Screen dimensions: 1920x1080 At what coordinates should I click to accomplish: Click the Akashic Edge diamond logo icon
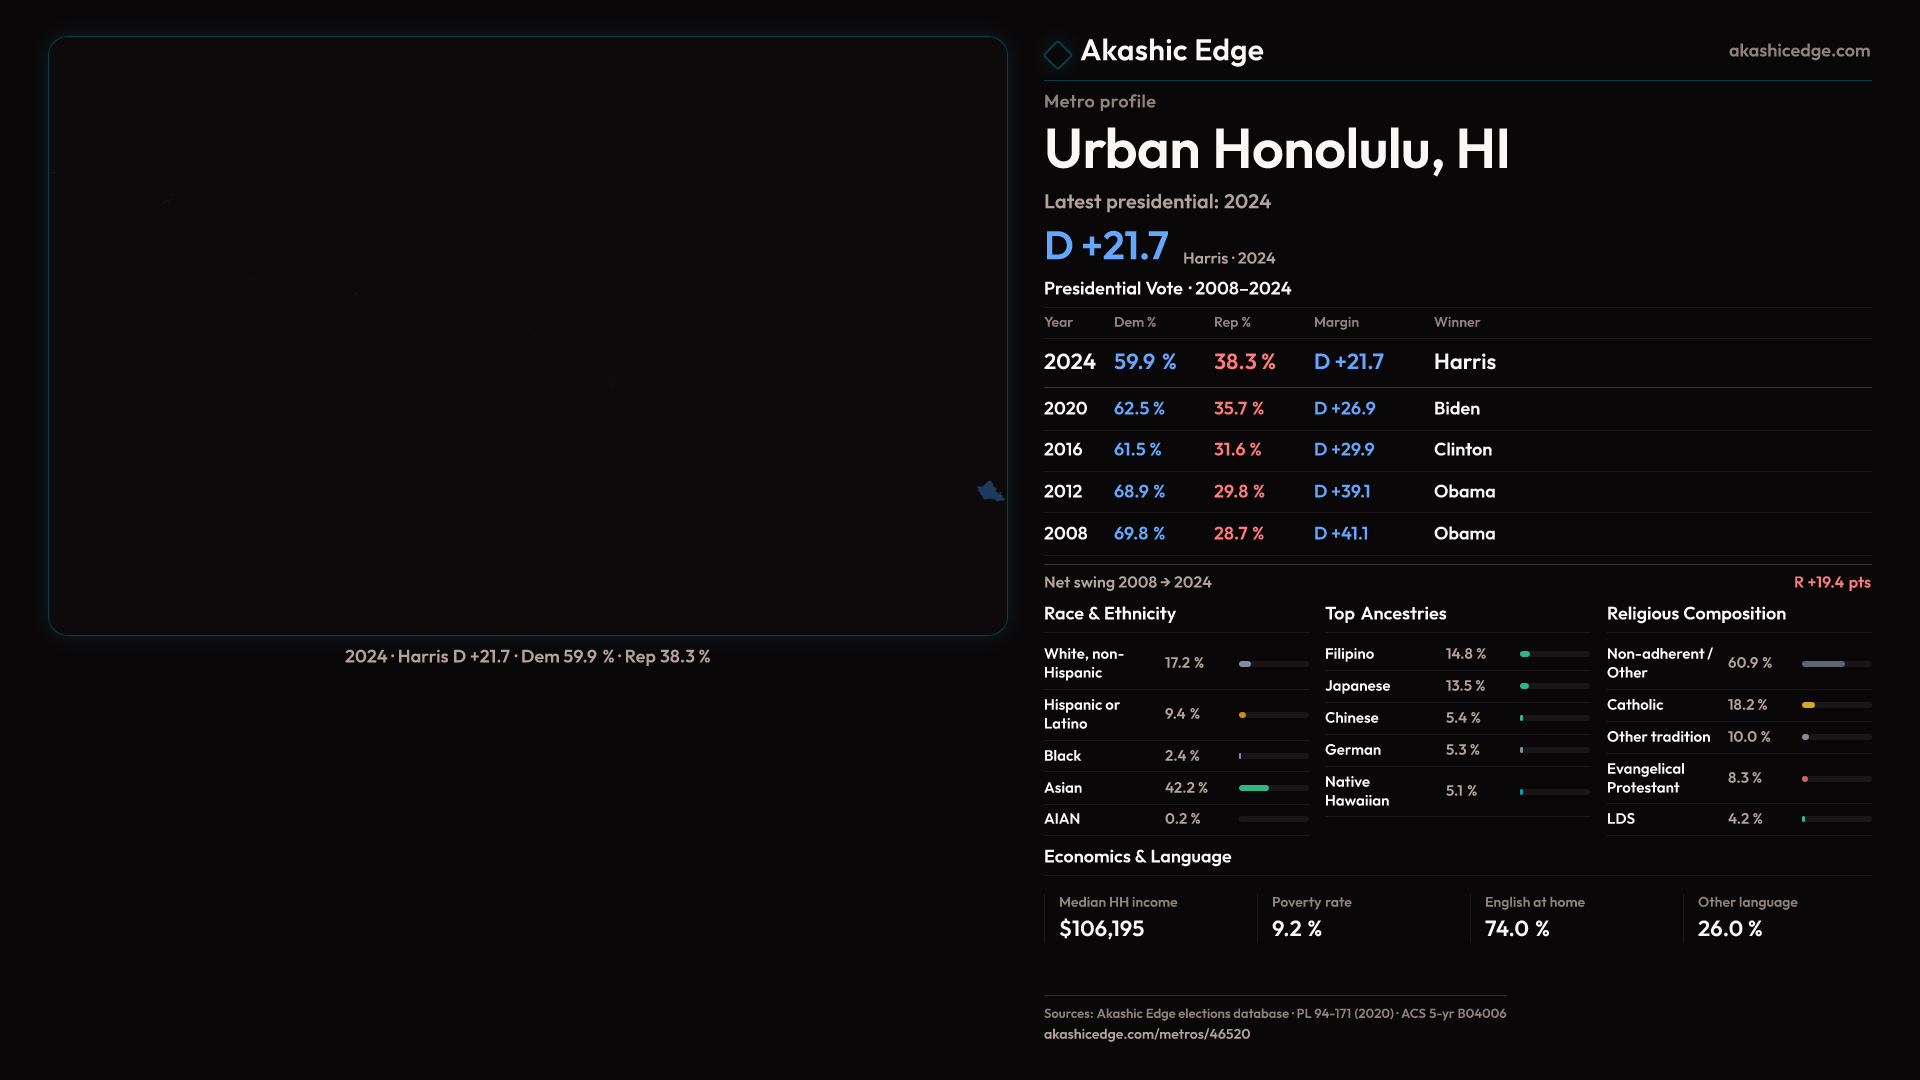pyautogui.click(x=1057, y=54)
